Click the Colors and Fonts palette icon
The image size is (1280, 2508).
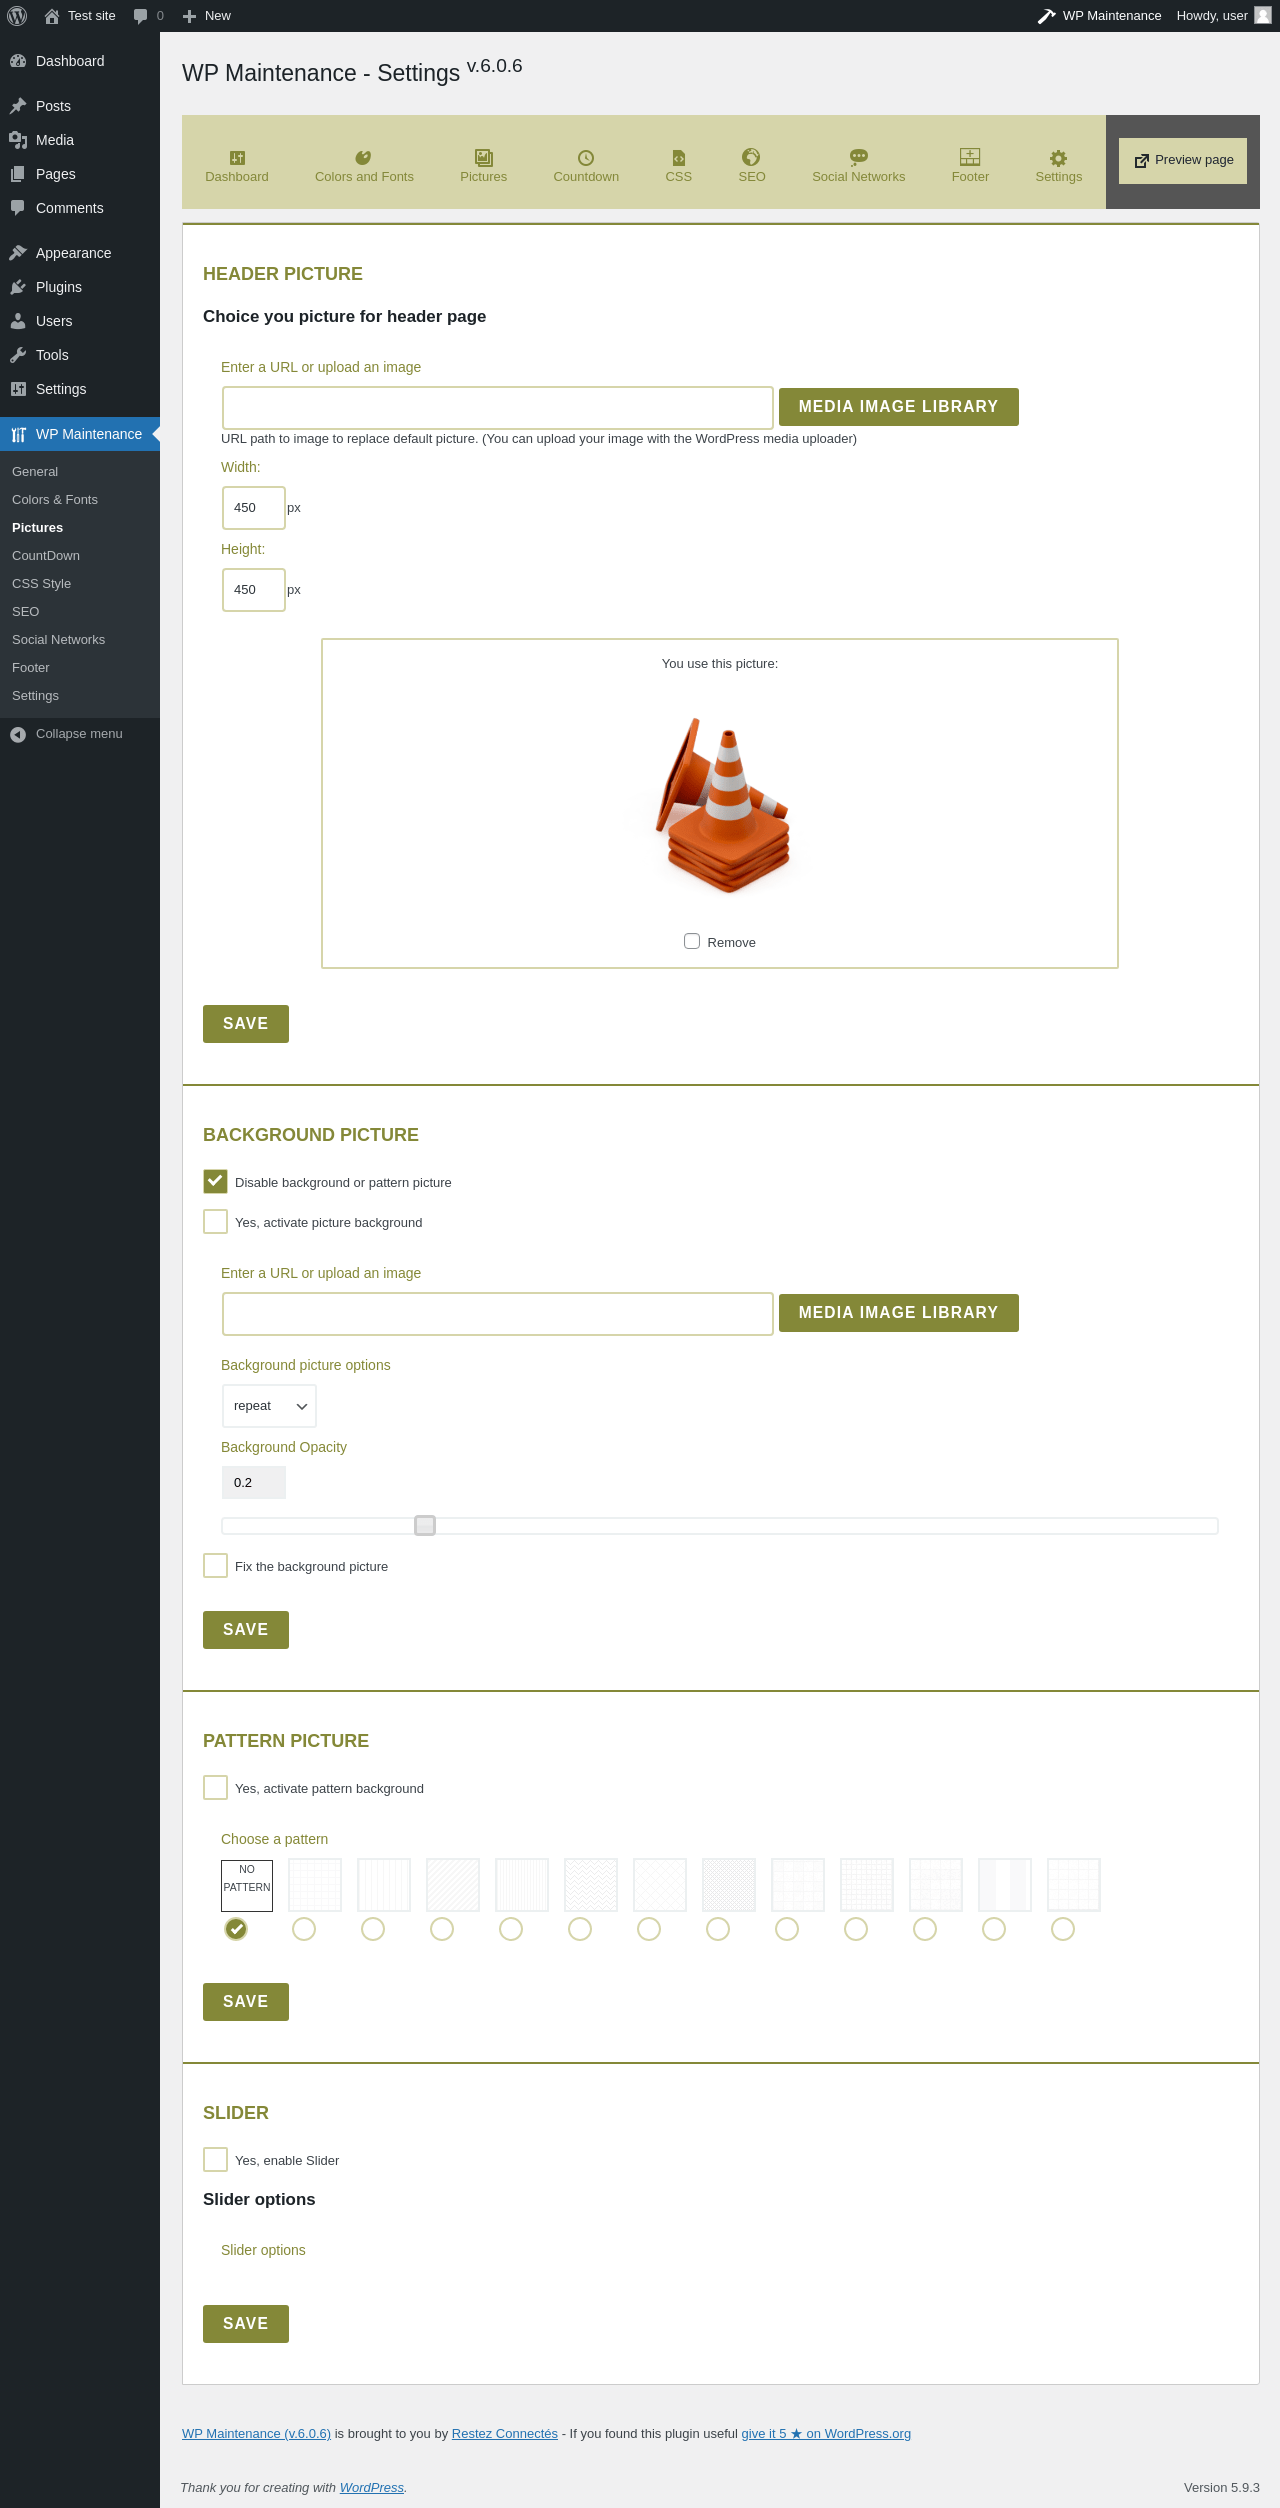pos(364,157)
